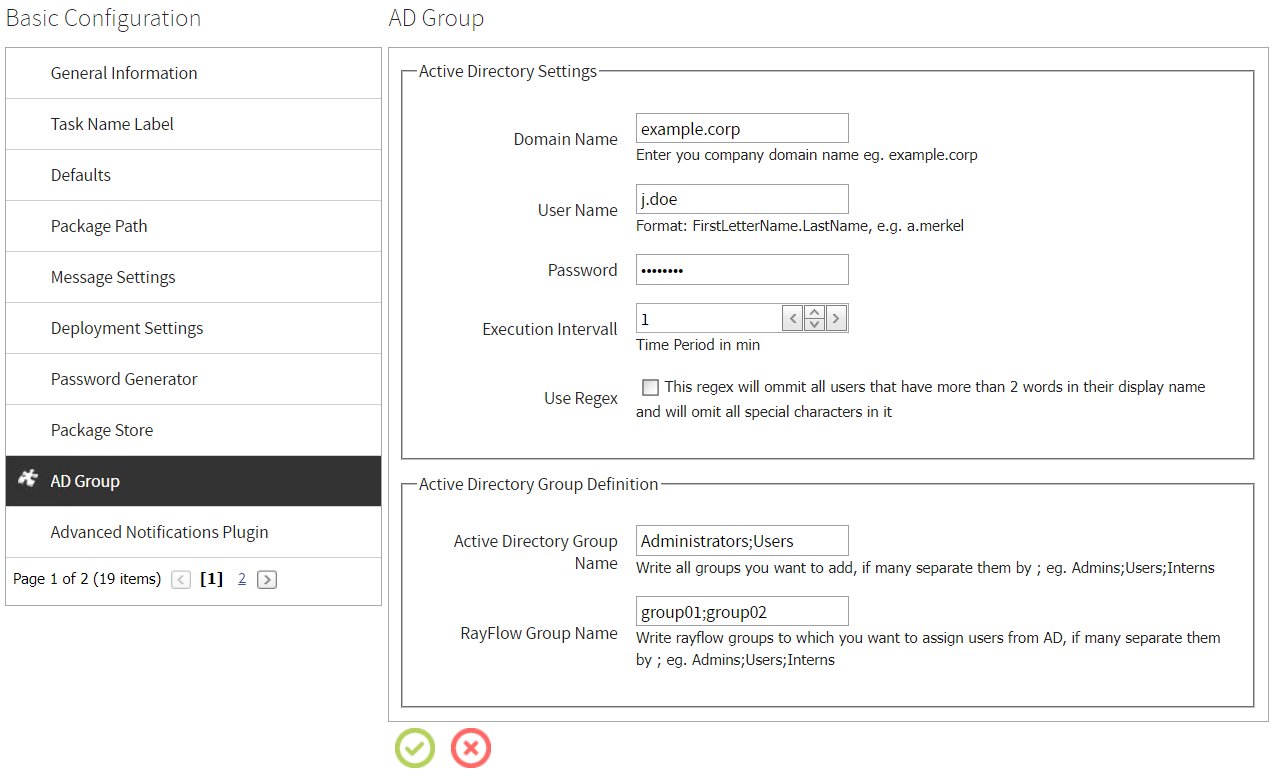
Task: Open Advanced Notifications Plugin section
Action: (160, 532)
